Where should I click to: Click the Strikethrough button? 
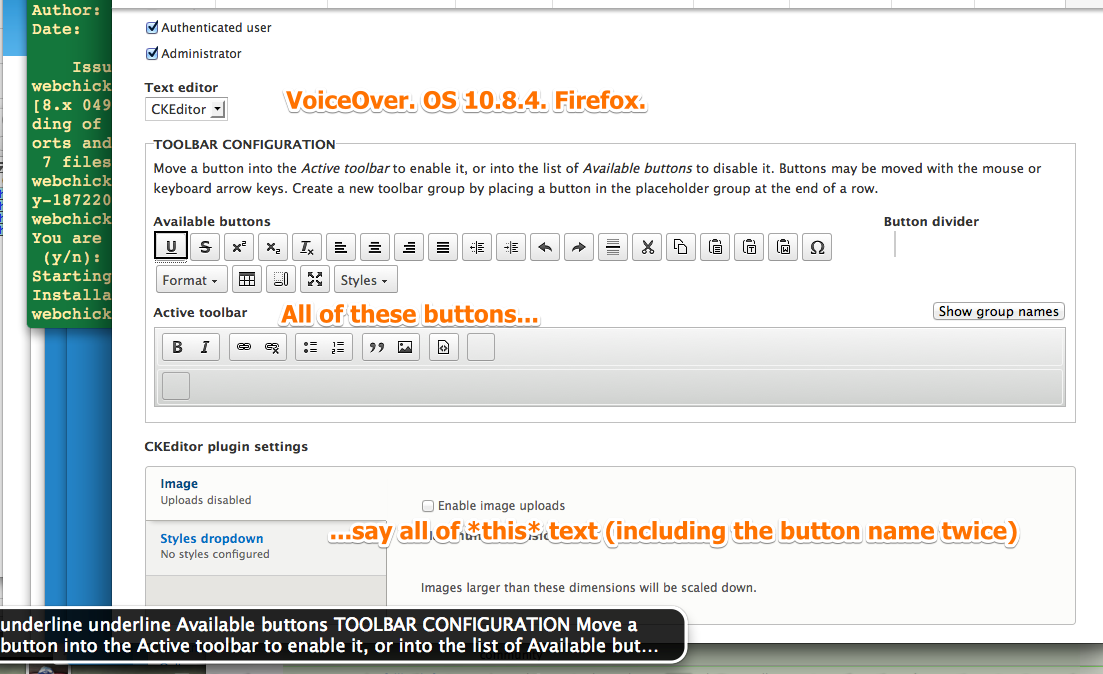coord(205,247)
